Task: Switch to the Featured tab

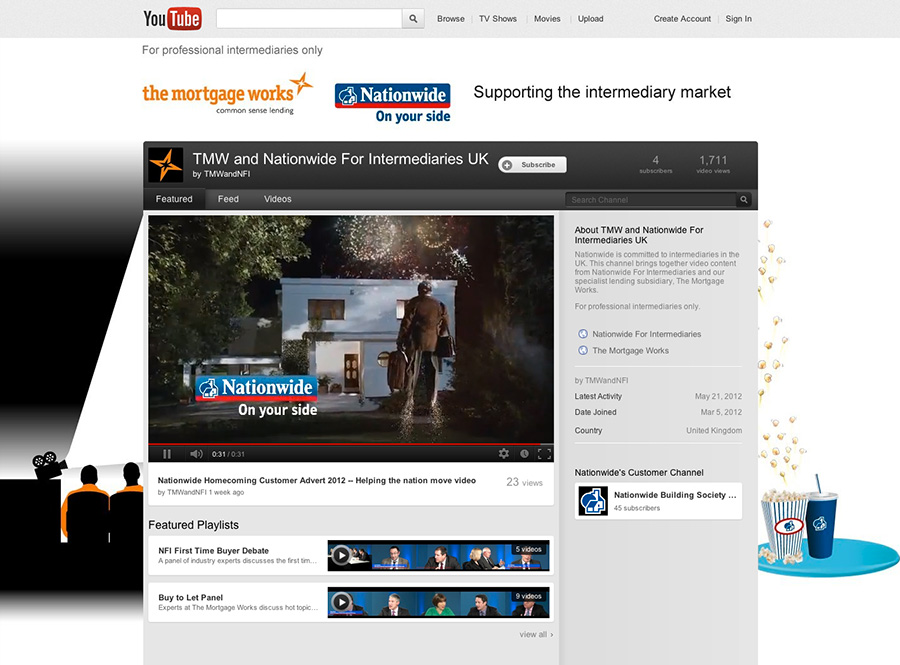Action: point(174,199)
